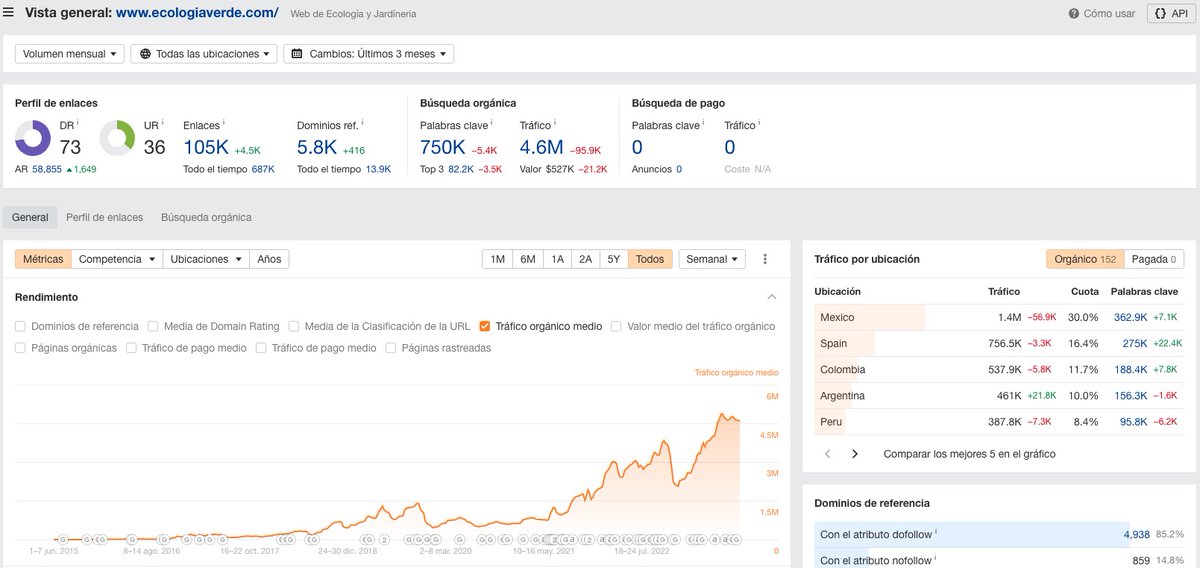Collapse the Rendimiento section
1200x568 pixels.
coord(771,297)
